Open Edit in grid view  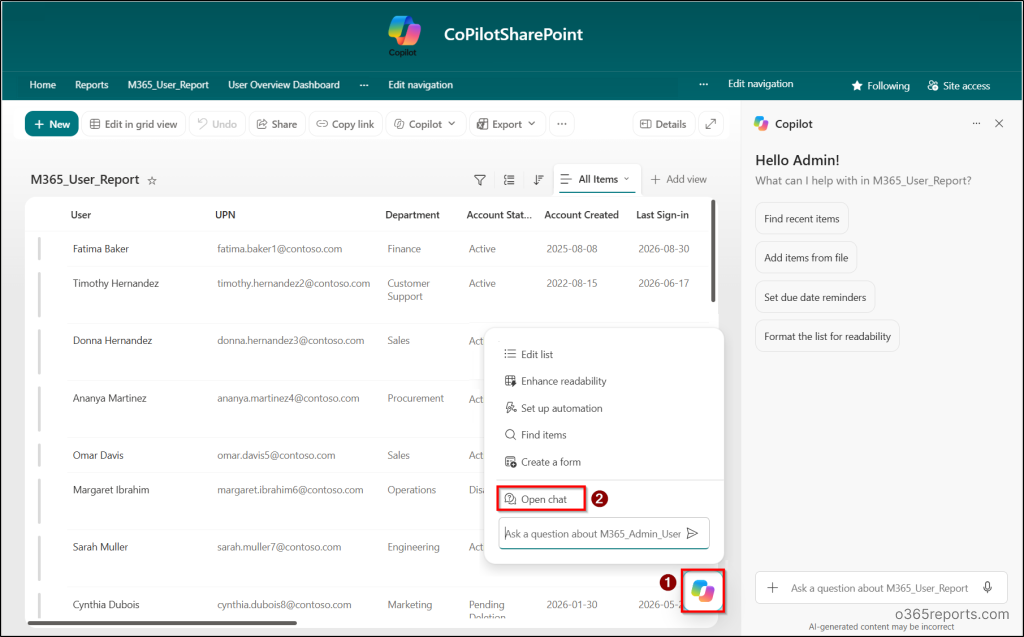point(133,123)
